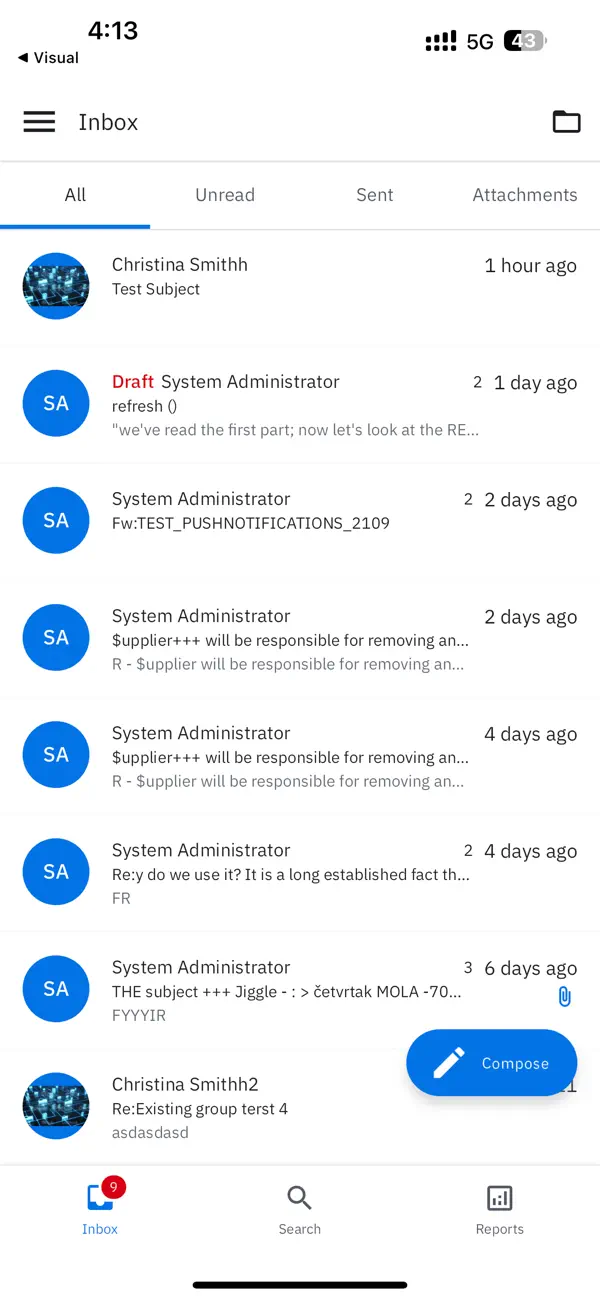
Task: Tap the SA avatar of the Draft email
Action: tap(56, 403)
